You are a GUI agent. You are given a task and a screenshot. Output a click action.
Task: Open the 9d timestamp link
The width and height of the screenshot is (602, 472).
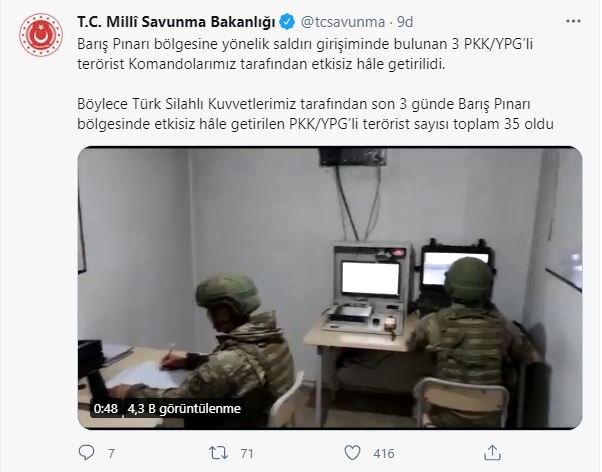point(405,22)
